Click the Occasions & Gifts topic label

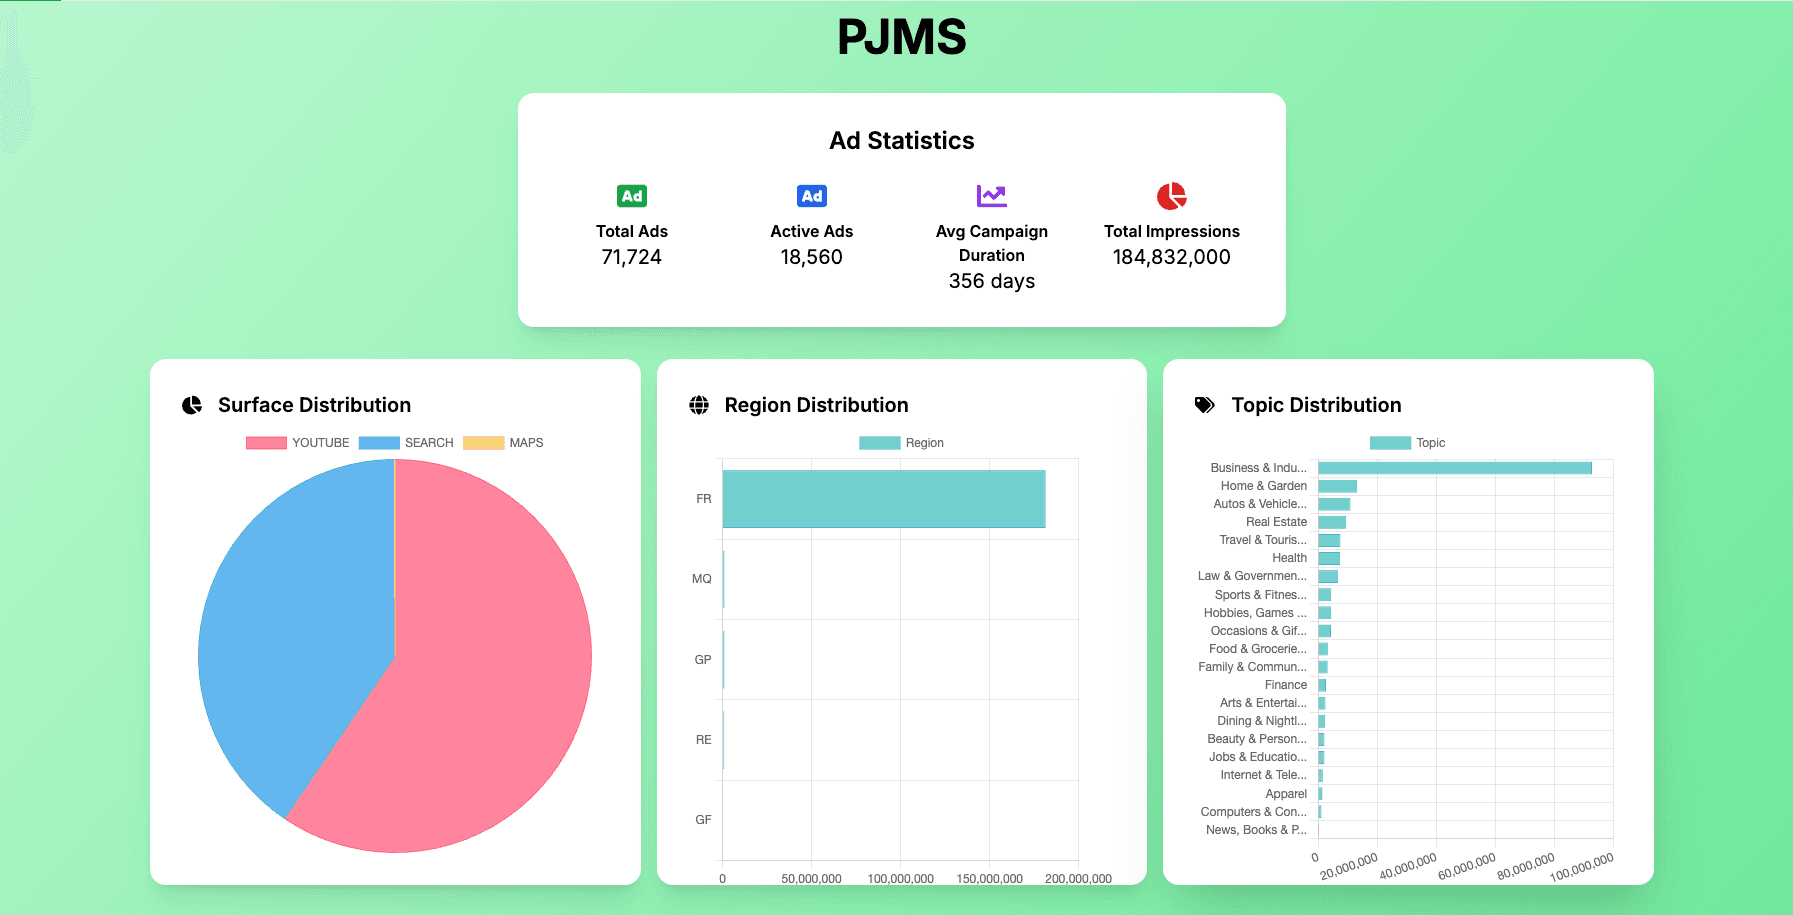(x=1259, y=631)
